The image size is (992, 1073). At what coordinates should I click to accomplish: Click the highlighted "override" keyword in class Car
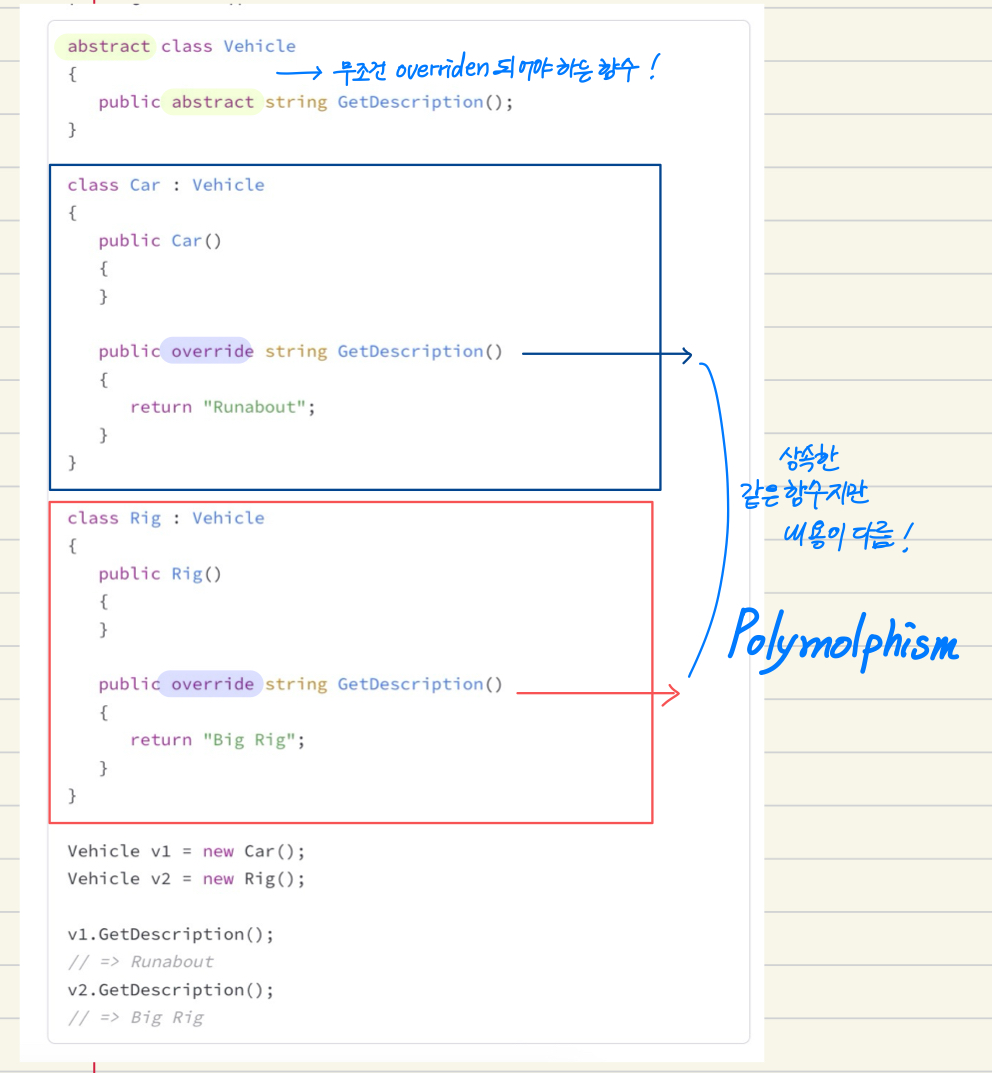(x=212, y=351)
